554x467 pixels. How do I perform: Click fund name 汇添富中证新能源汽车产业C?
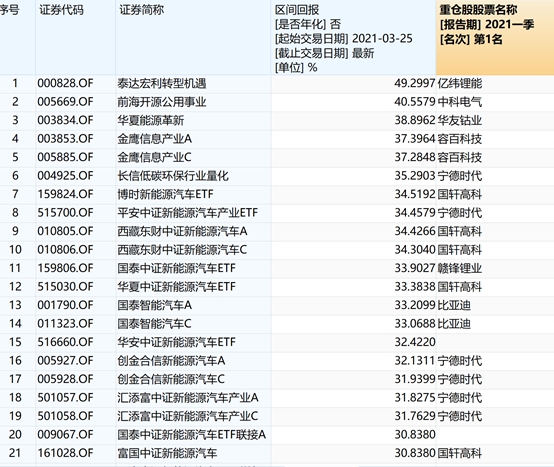click(188, 416)
